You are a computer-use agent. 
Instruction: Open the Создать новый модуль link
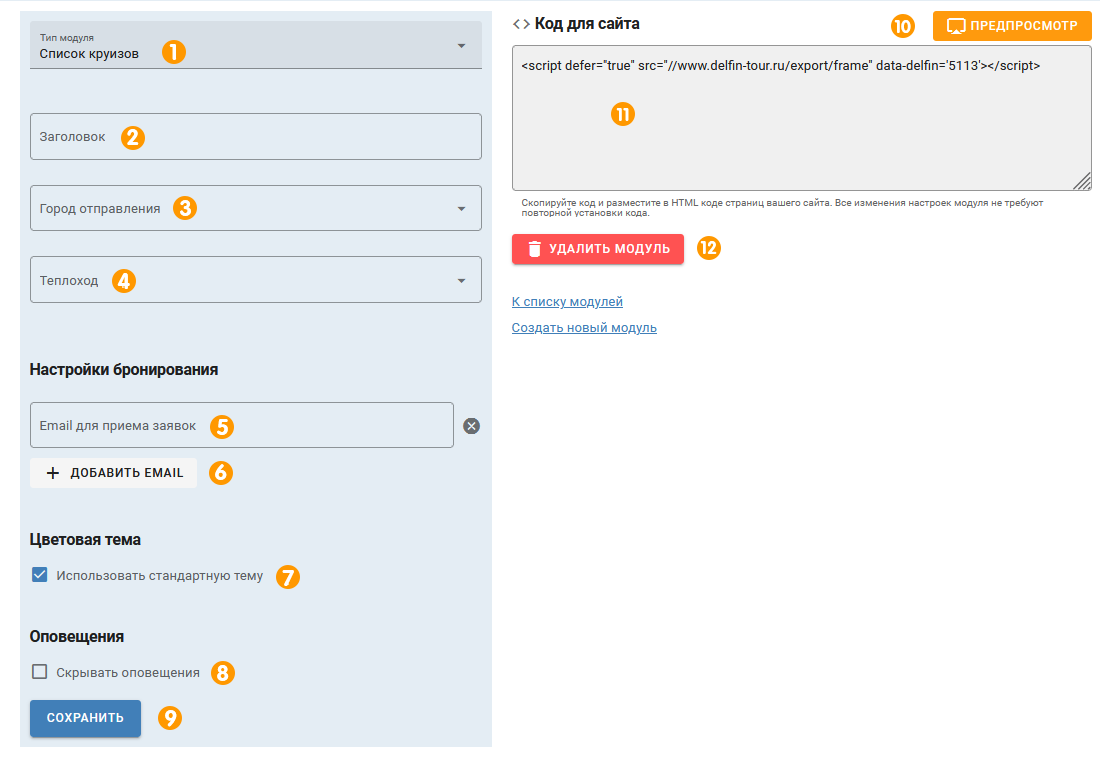[x=584, y=328]
